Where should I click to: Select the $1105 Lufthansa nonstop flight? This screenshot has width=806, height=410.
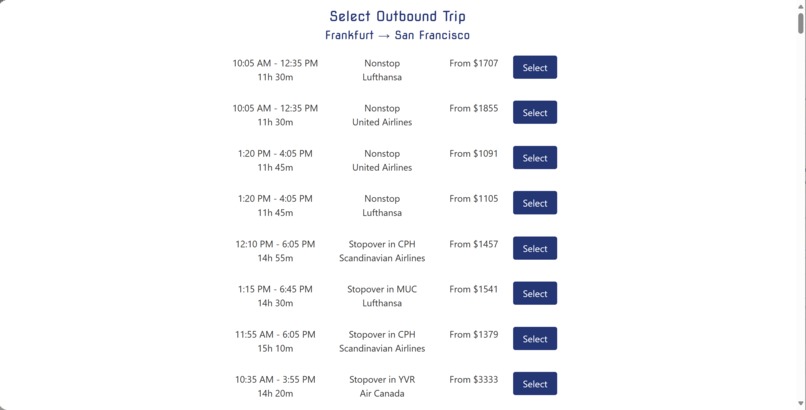(x=535, y=203)
